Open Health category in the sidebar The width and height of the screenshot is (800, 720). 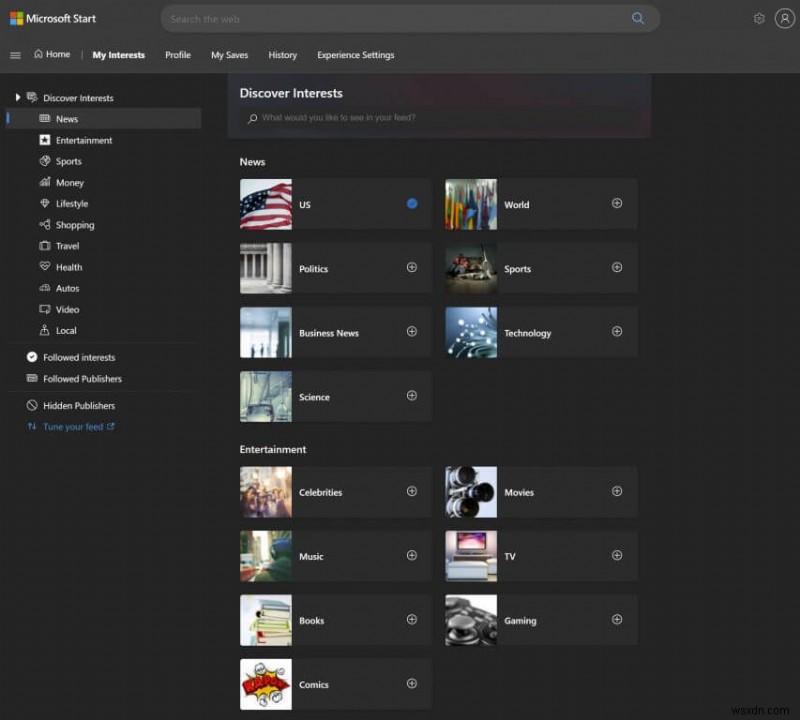[x=68, y=267]
